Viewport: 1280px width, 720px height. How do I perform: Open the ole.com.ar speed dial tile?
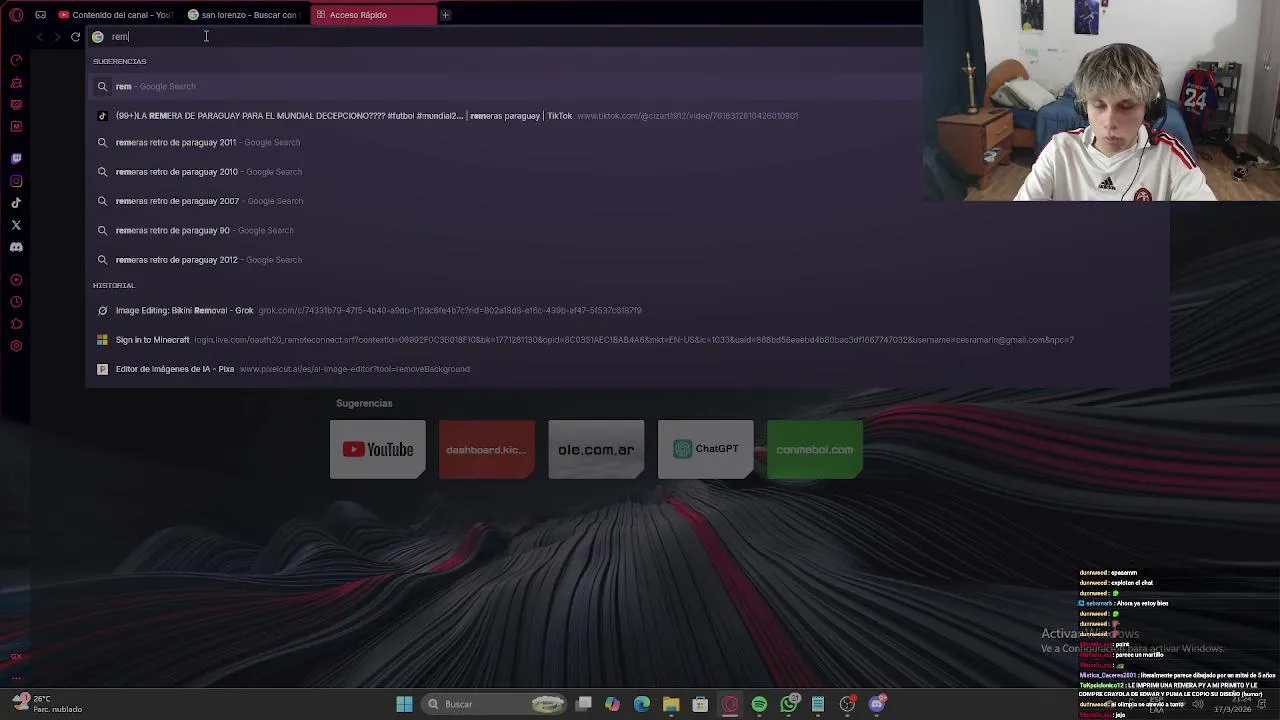point(596,449)
